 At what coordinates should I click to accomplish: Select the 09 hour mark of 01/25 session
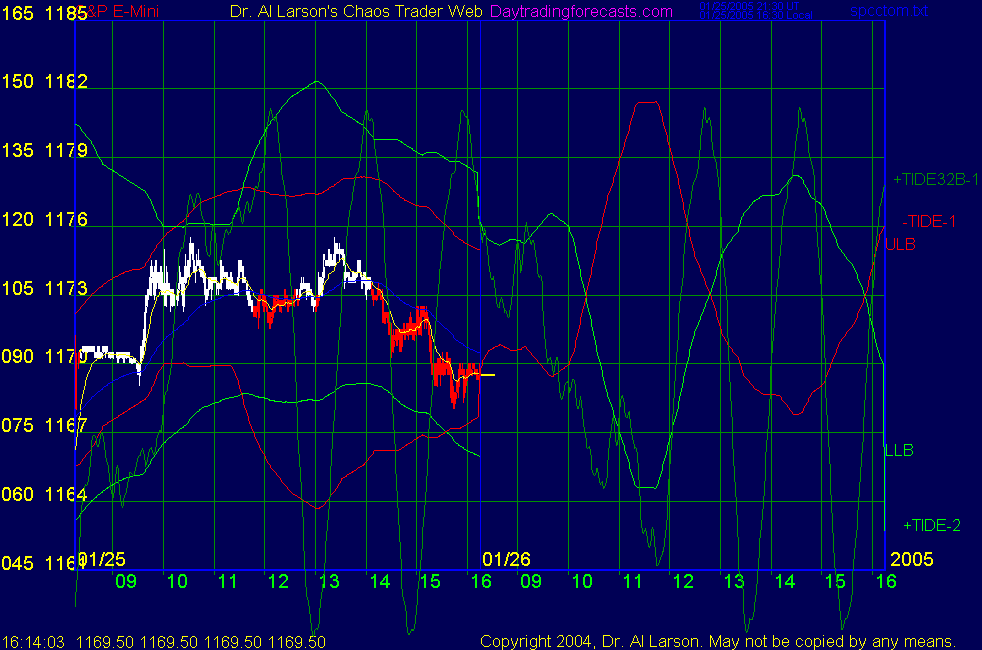(x=126, y=582)
